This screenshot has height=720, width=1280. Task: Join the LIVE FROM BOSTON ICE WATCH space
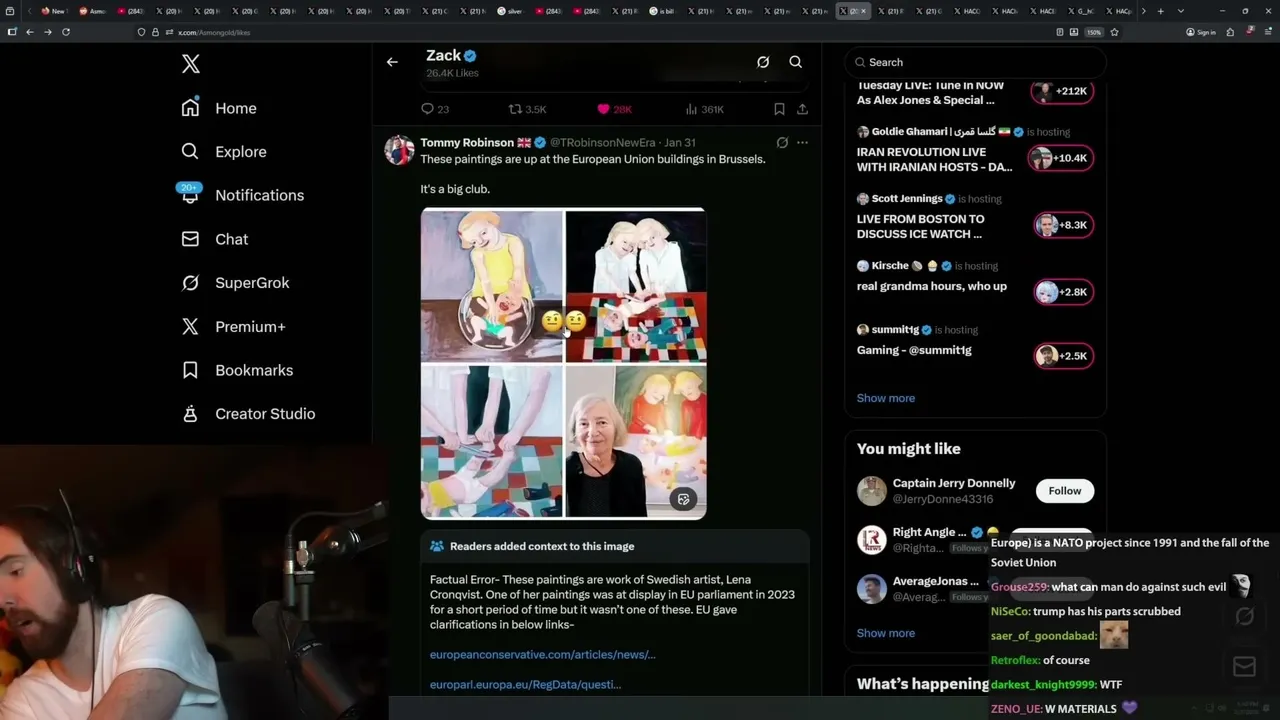tap(920, 226)
